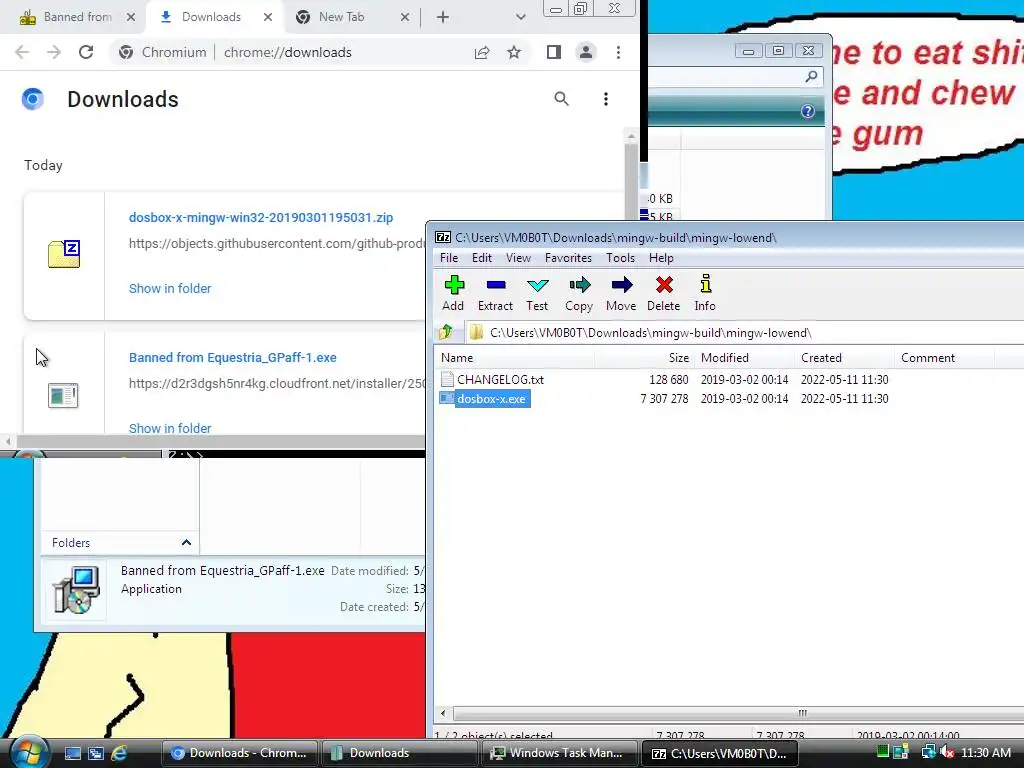Open the Chromium three-dot main menu

pyautogui.click(x=618, y=52)
